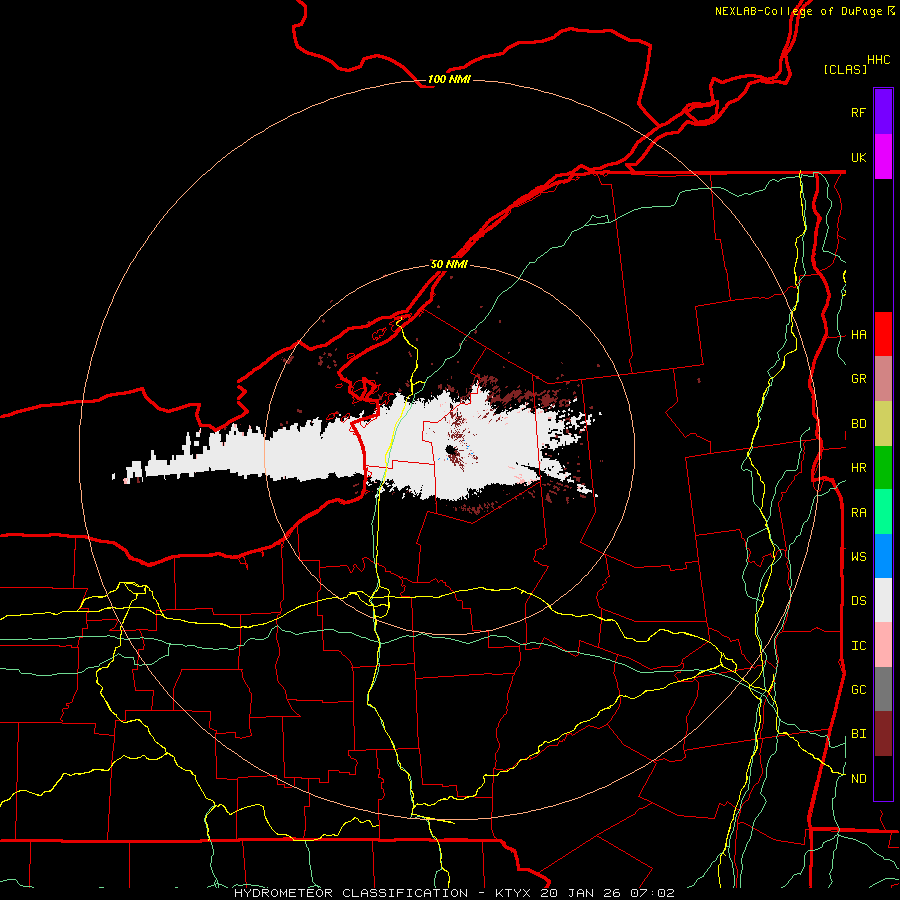The height and width of the screenshot is (900, 900).
Task: Click the HHC product code label
Action: pos(878,60)
